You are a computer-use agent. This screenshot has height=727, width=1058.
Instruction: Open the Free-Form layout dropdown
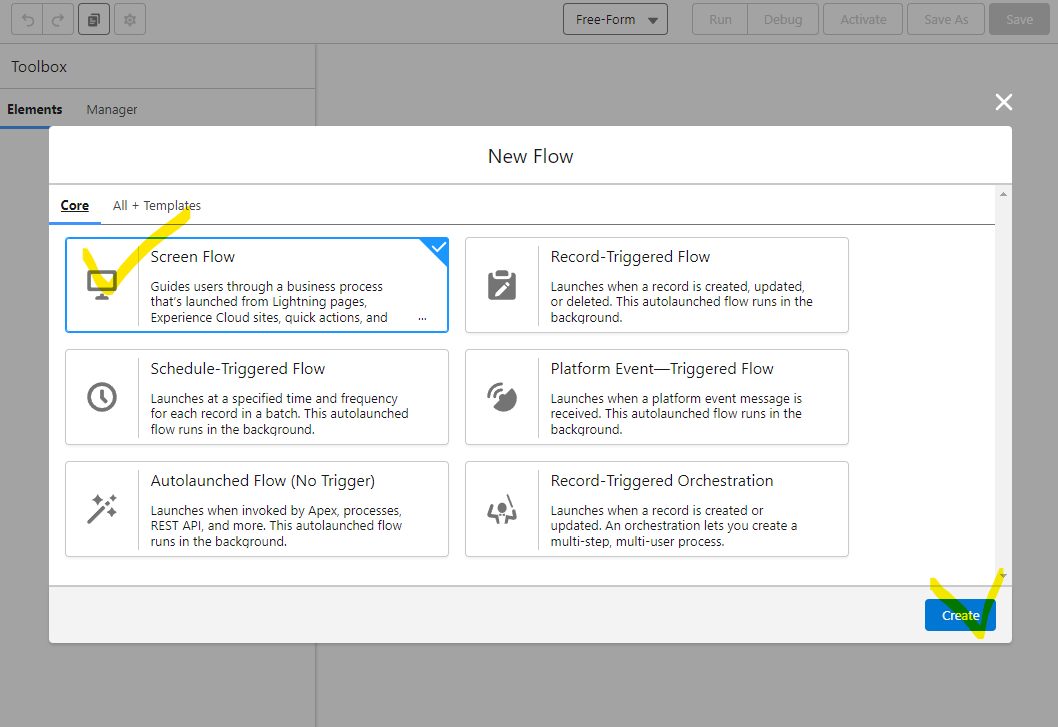pyautogui.click(x=615, y=20)
